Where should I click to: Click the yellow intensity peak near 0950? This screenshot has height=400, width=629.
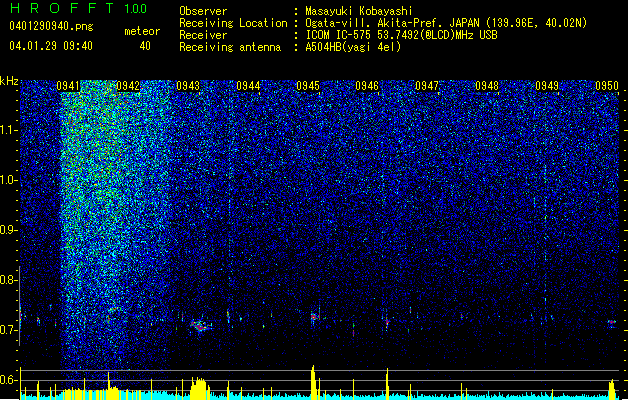612,388
